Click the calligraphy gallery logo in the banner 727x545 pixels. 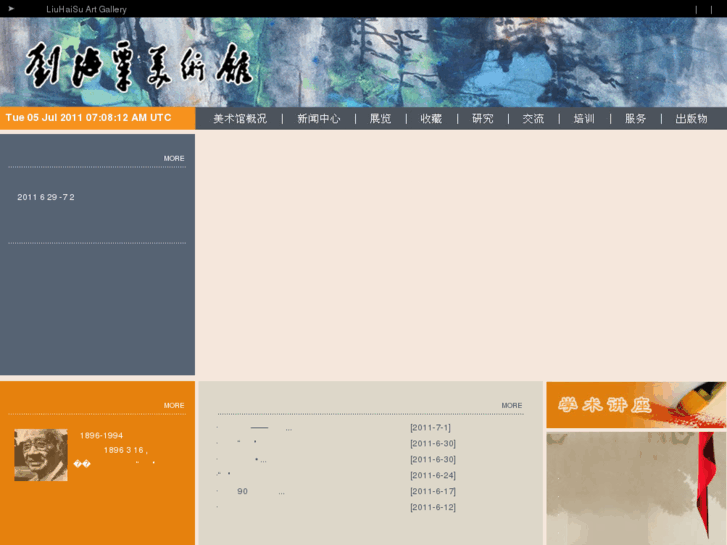click(138, 65)
